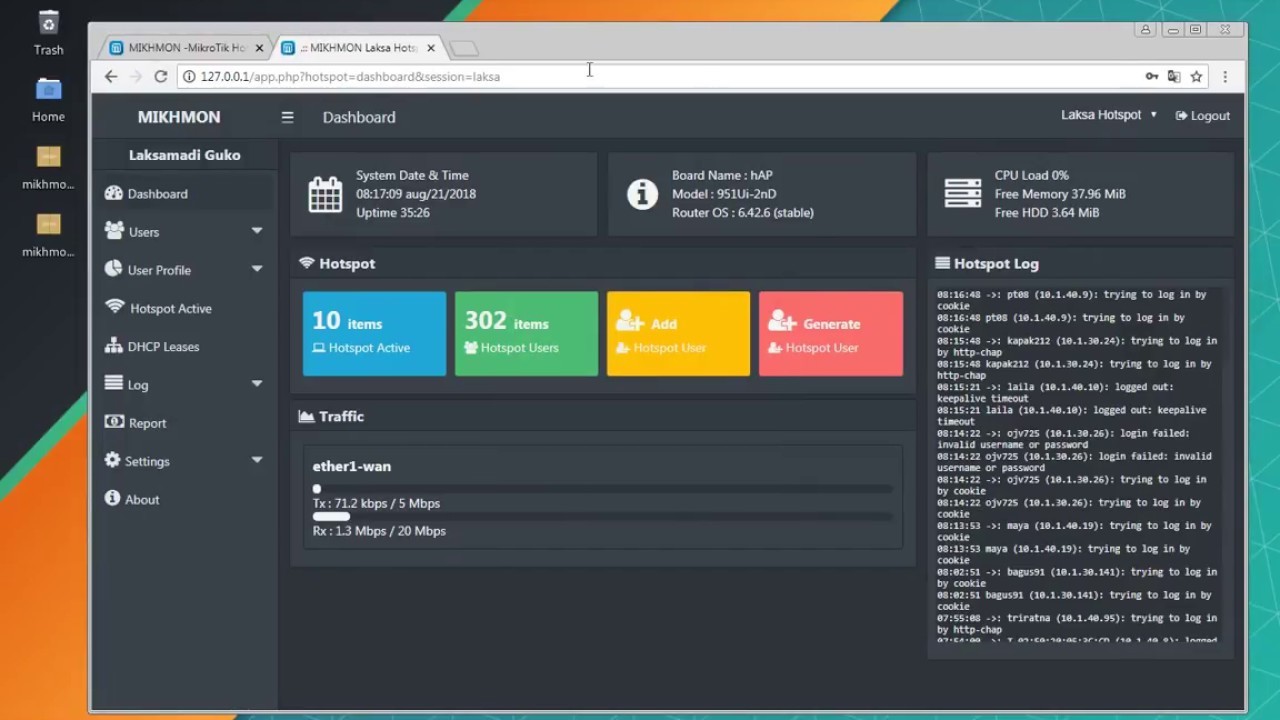Click the About info icon in sidebar
Image resolution: width=1280 pixels, height=720 pixels.
click(x=112, y=498)
